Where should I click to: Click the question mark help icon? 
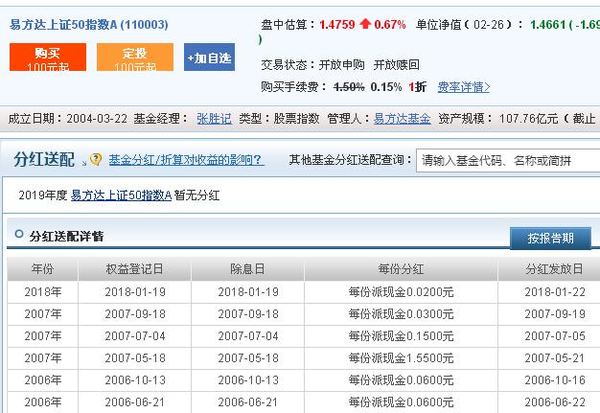coord(96,159)
